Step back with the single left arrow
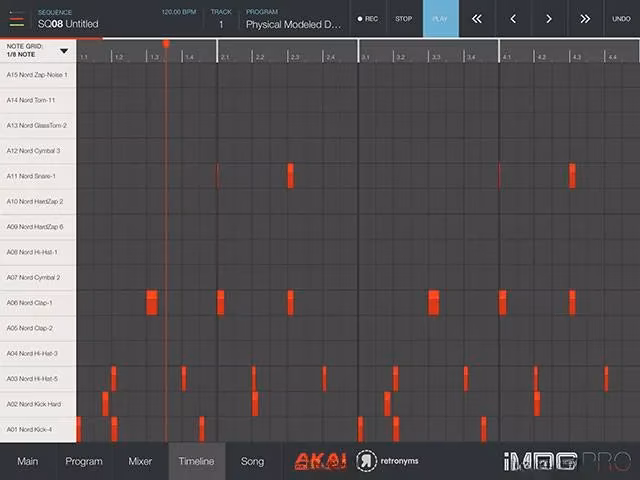 (513, 19)
